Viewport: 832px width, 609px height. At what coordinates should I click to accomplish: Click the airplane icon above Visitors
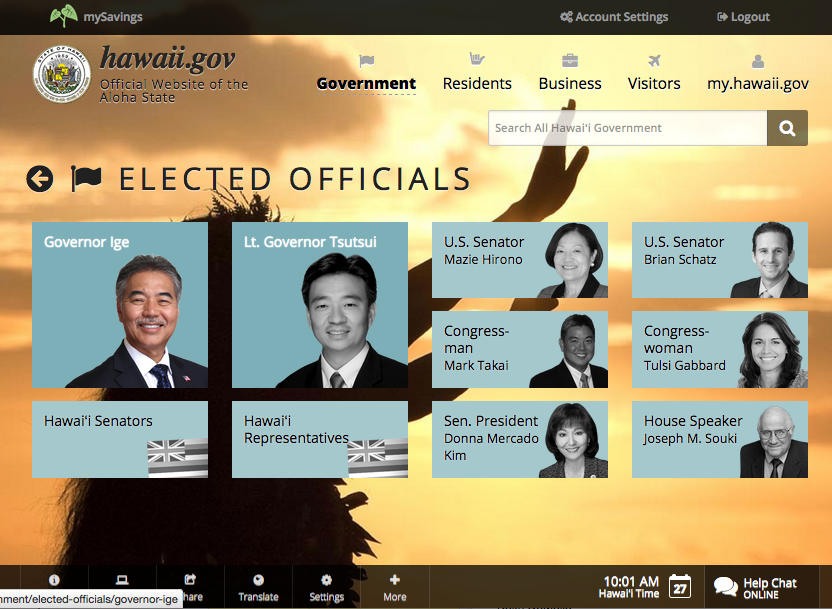[654, 60]
